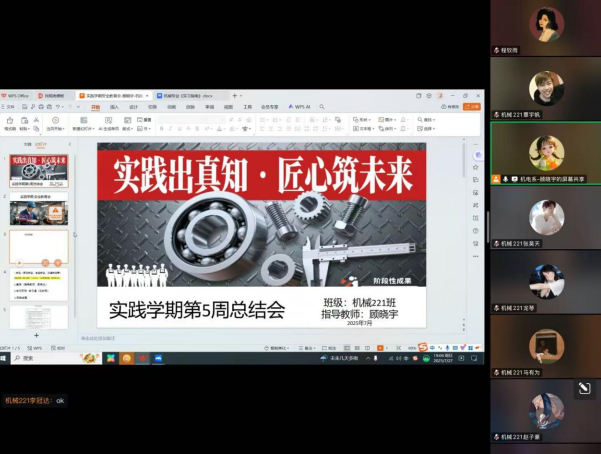
Task: Switch to the 机械毕业 docx document tab
Action: tap(183, 95)
